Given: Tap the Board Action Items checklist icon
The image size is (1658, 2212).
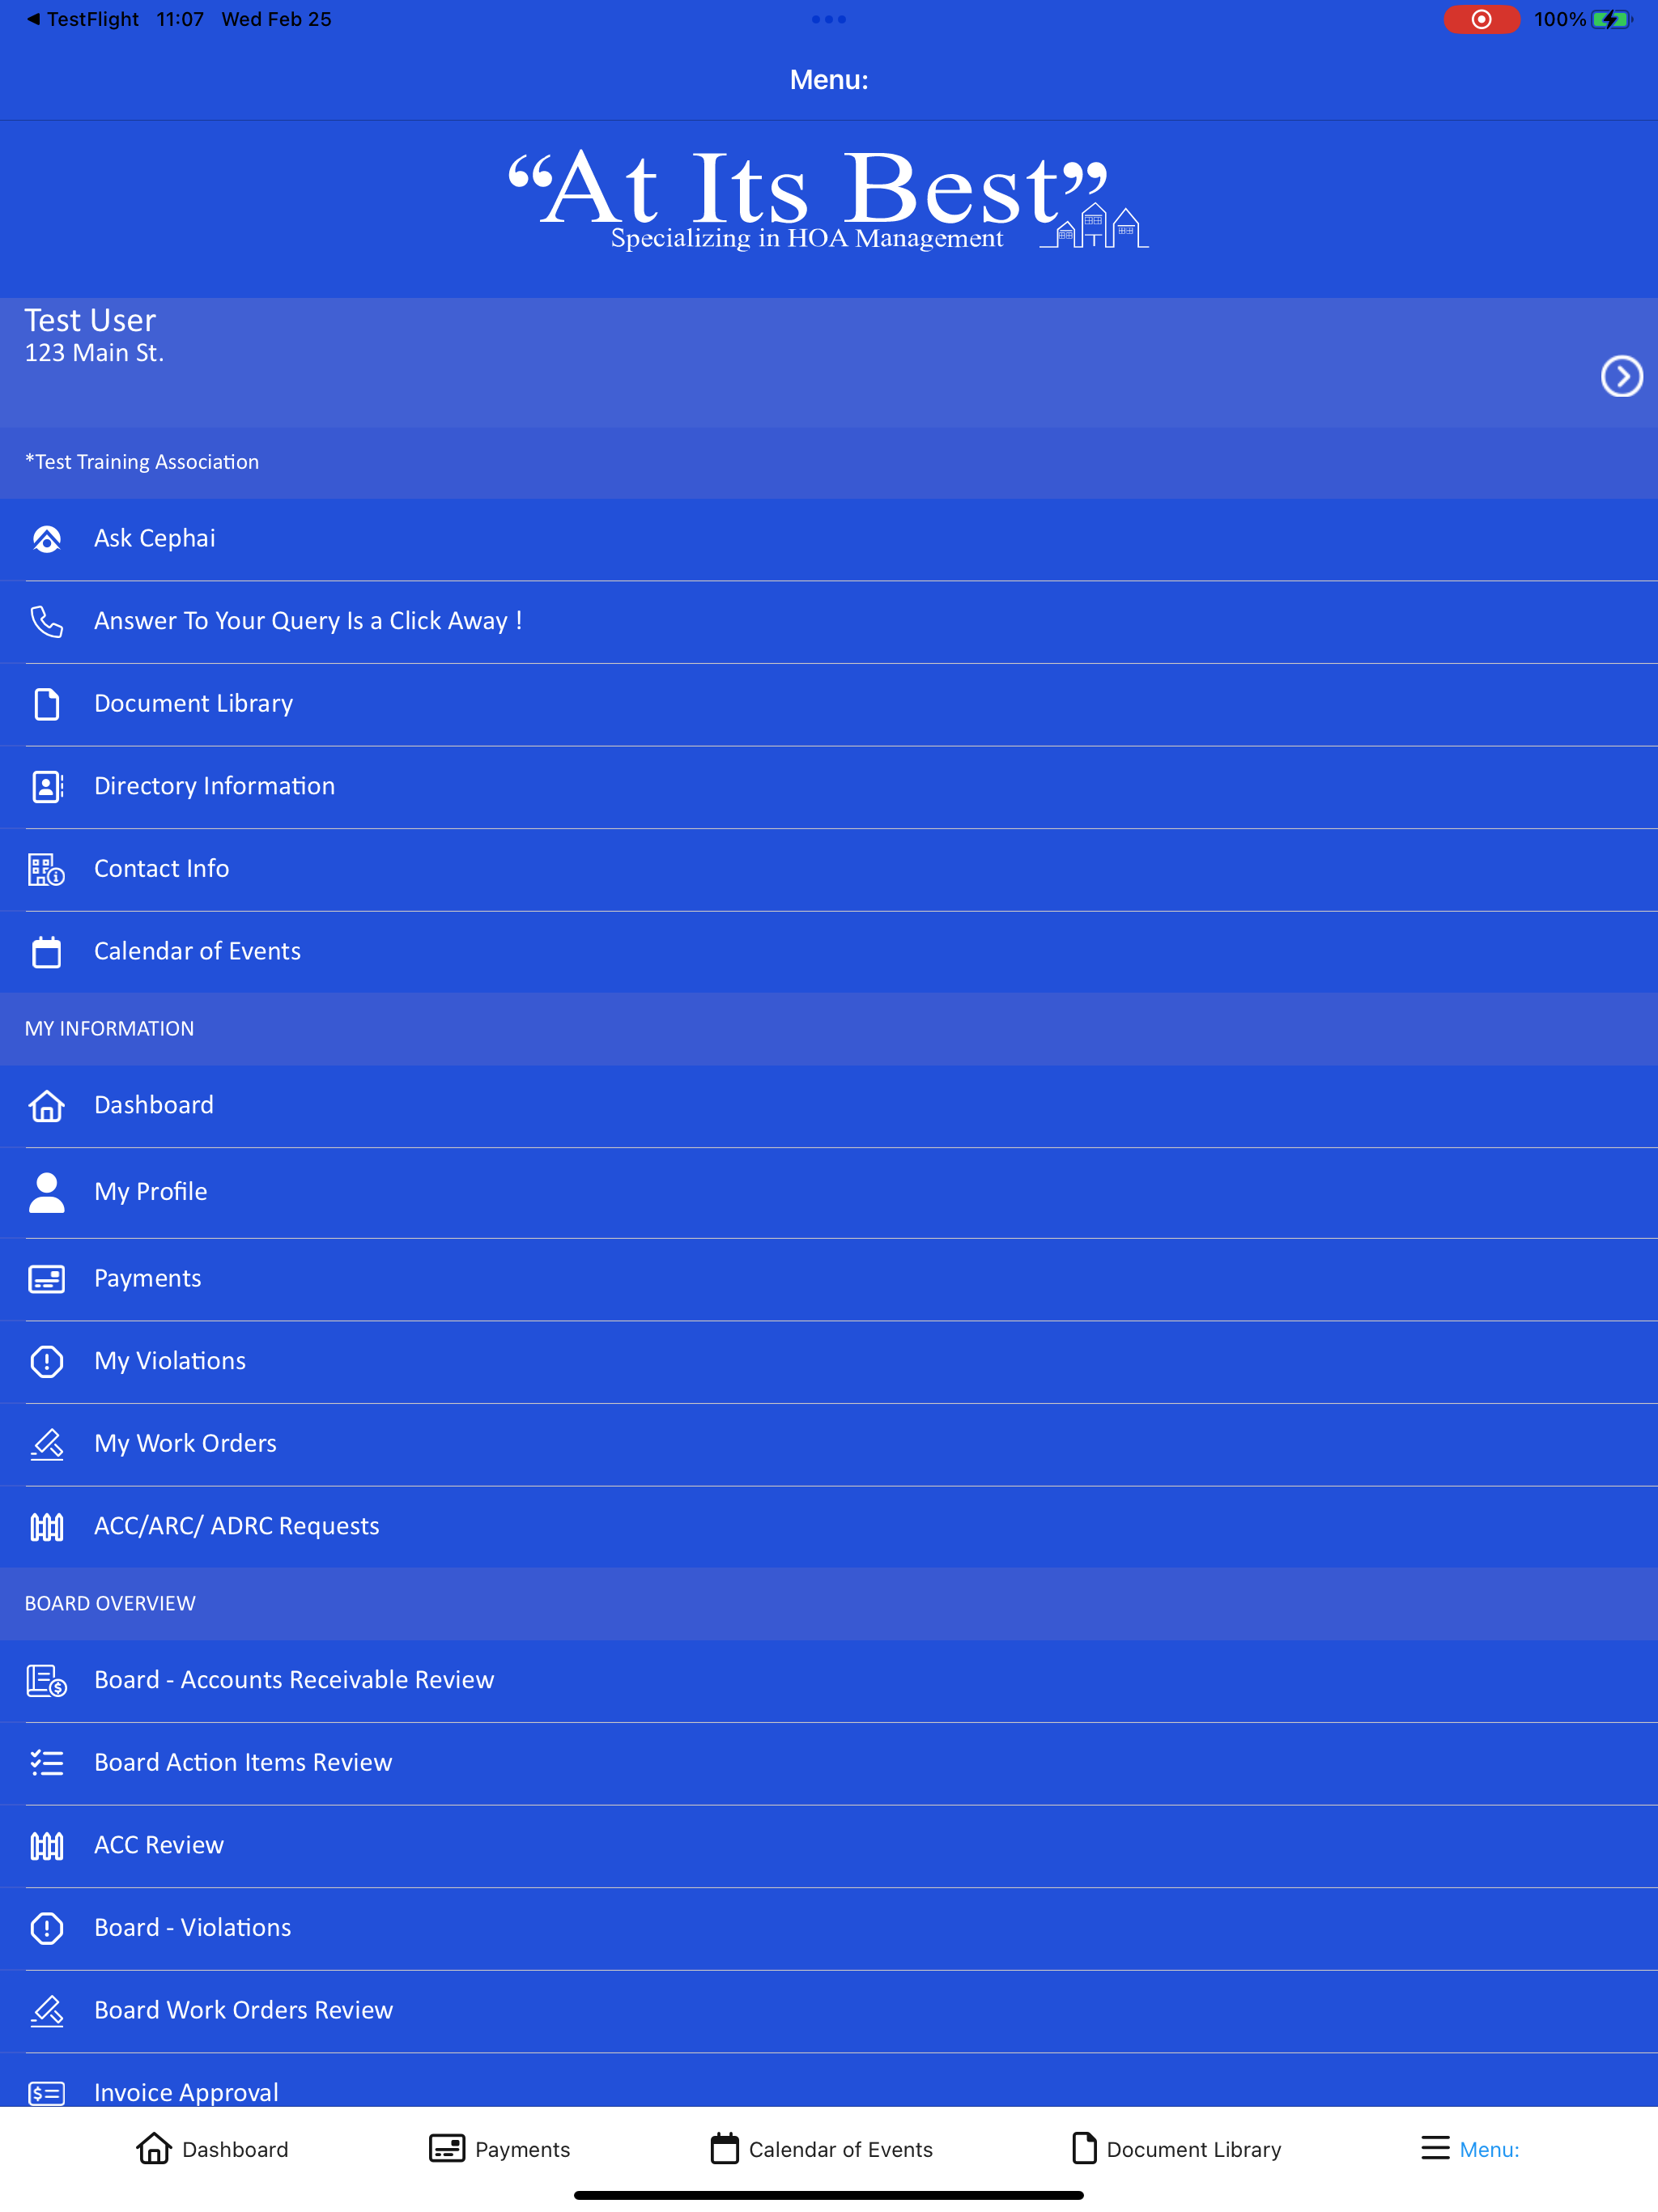Looking at the screenshot, I should 46,1763.
